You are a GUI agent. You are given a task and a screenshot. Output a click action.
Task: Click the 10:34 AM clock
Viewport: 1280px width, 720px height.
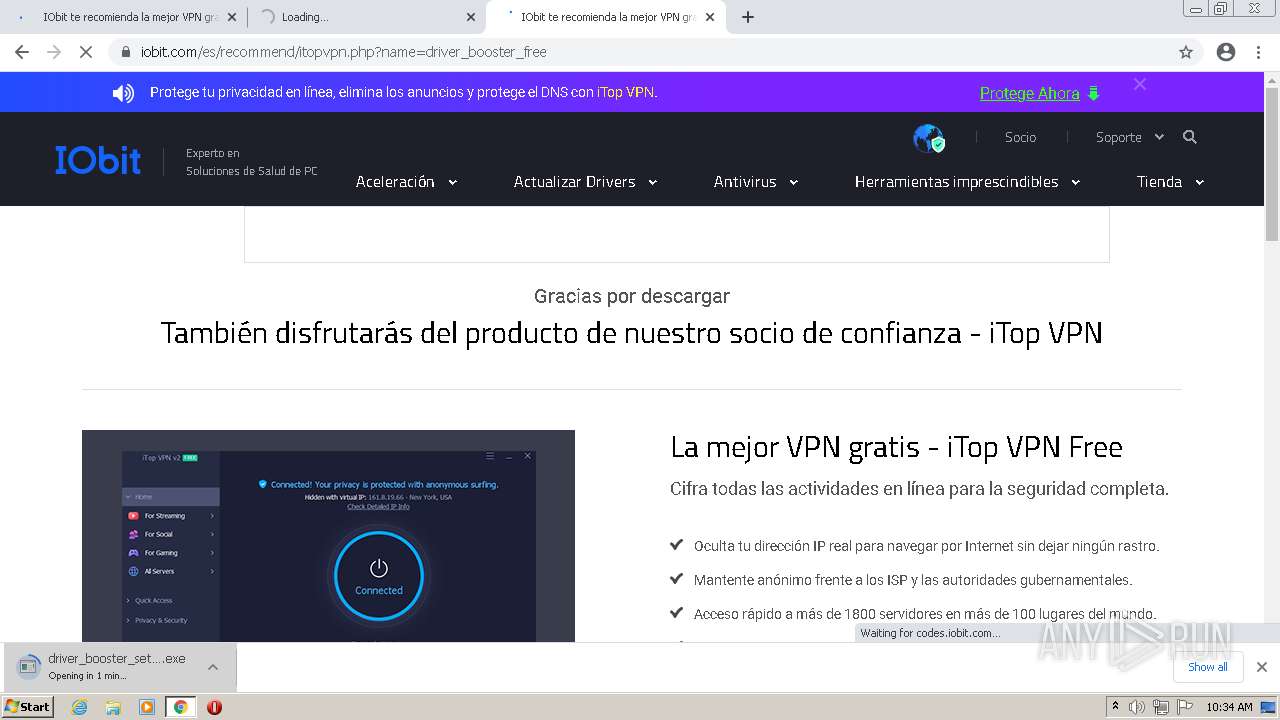(1229, 707)
